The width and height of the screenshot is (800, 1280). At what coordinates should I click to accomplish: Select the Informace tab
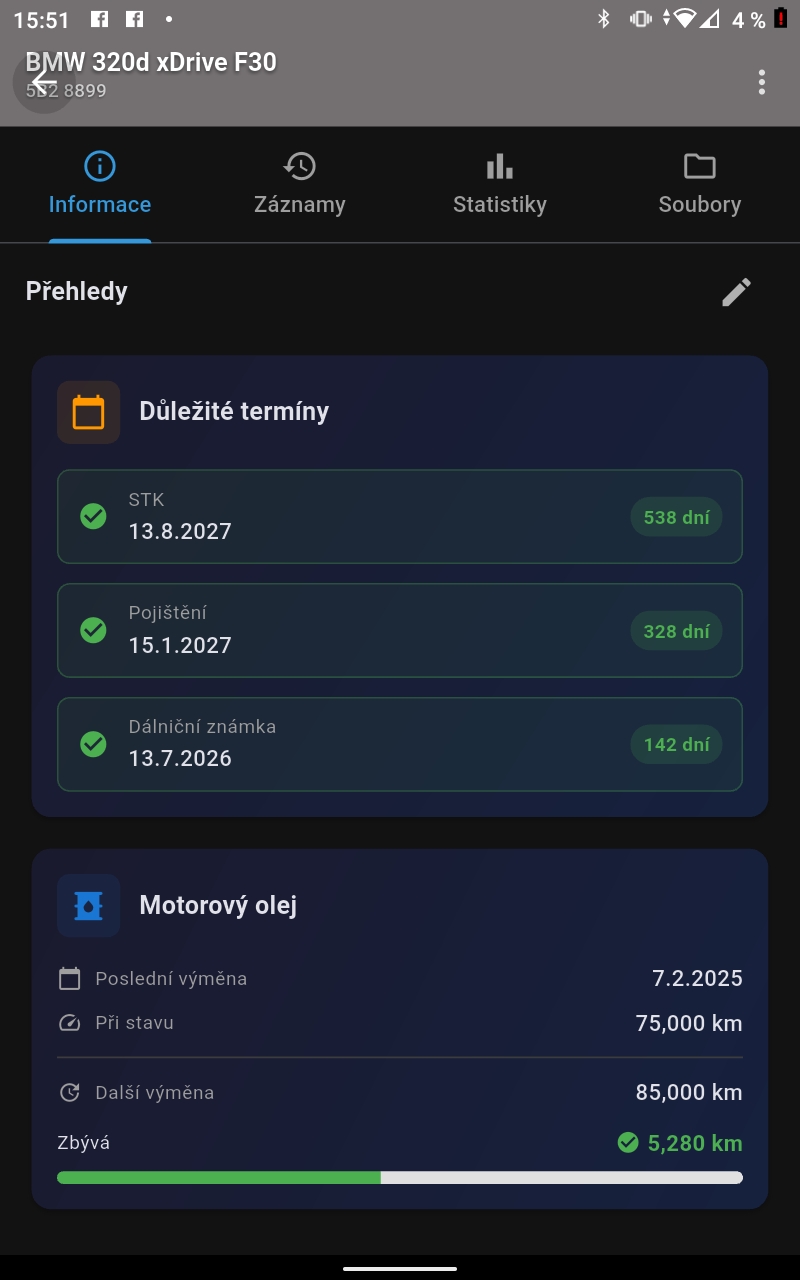pyautogui.click(x=100, y=185)
